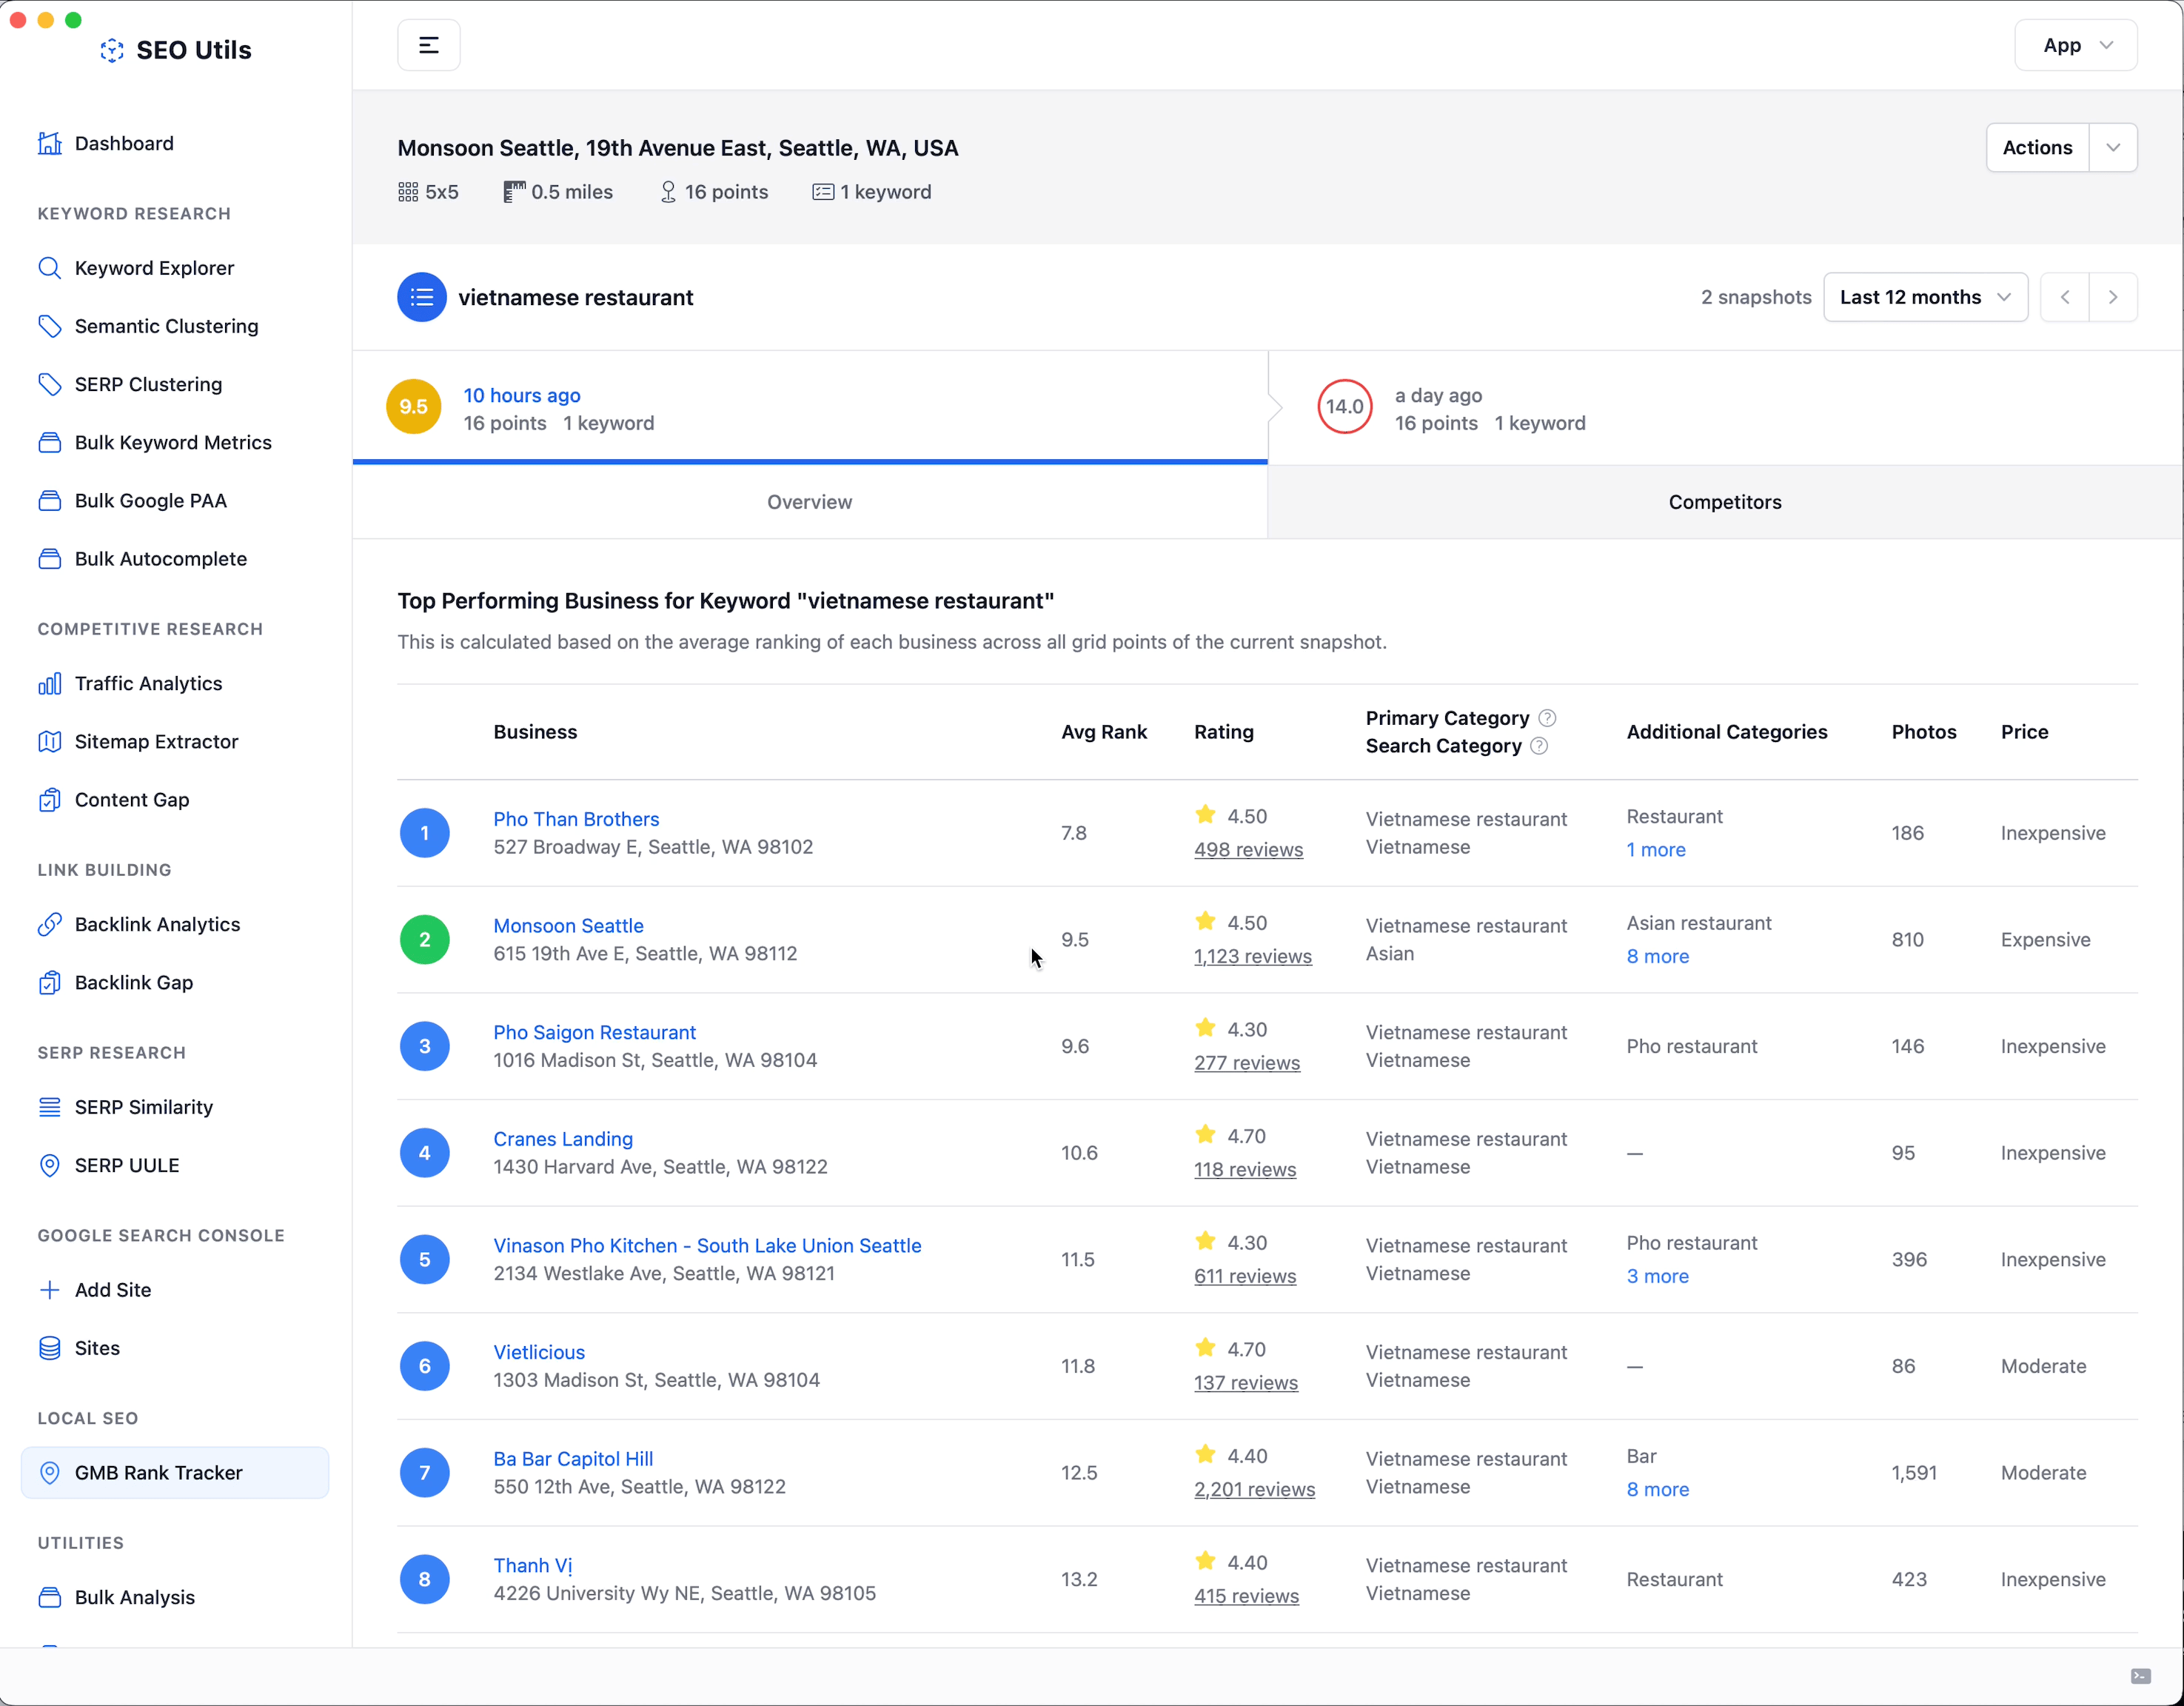Click the Primary Category help icon
This screenshot has width=2184, height=1706.
click(x=1547, y=718)
